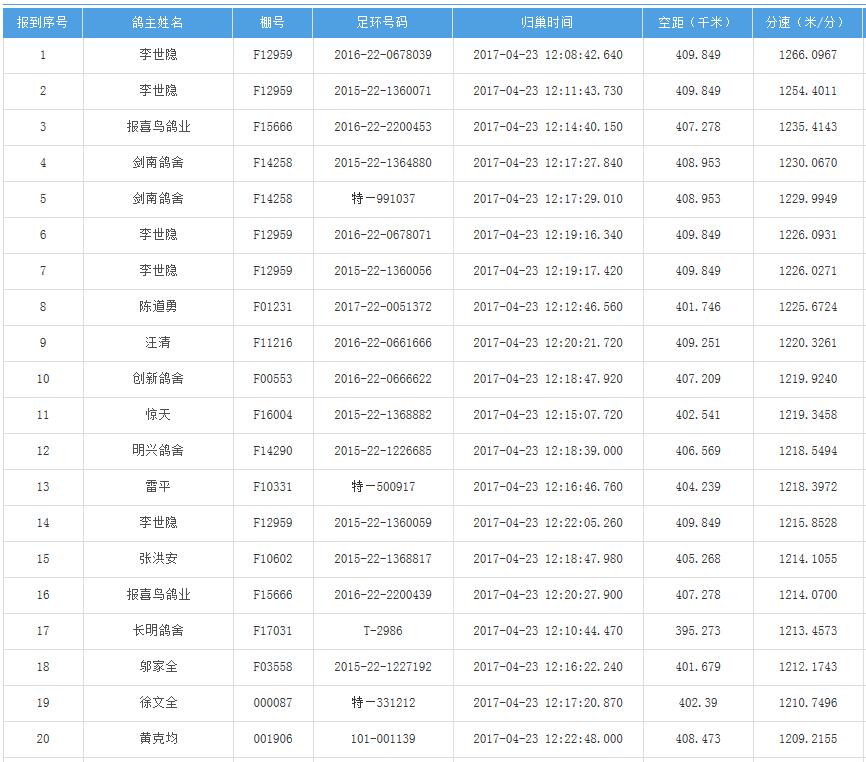Click the 报到序号 column header

pyautogui.click(x=42, y=22)
